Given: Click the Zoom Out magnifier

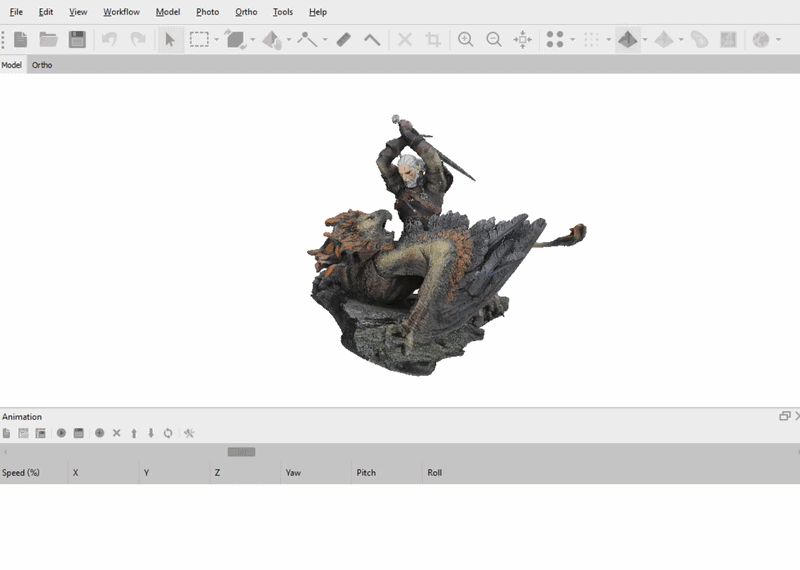Looking at the screenshot, I should pos(494,40).
